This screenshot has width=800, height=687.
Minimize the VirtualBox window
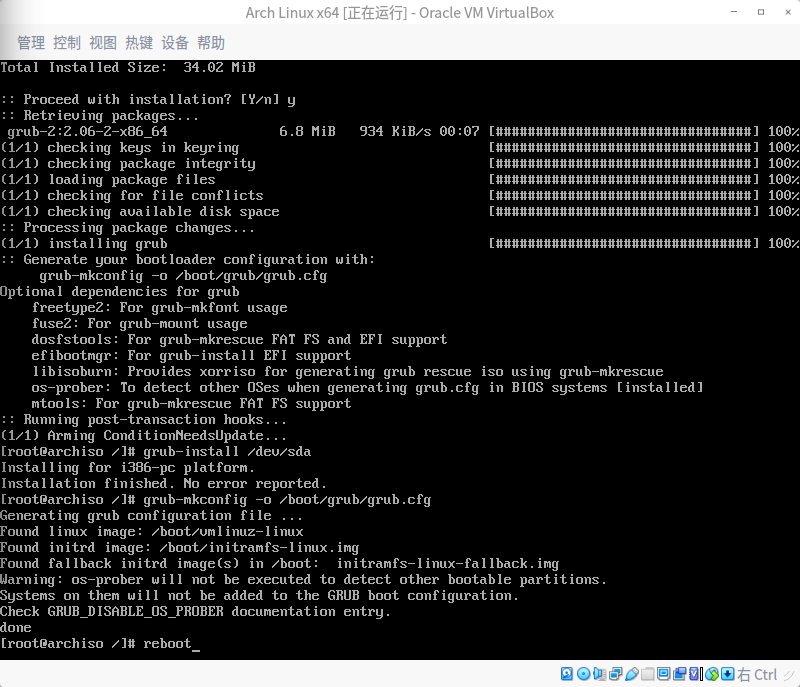pos(734,12)
